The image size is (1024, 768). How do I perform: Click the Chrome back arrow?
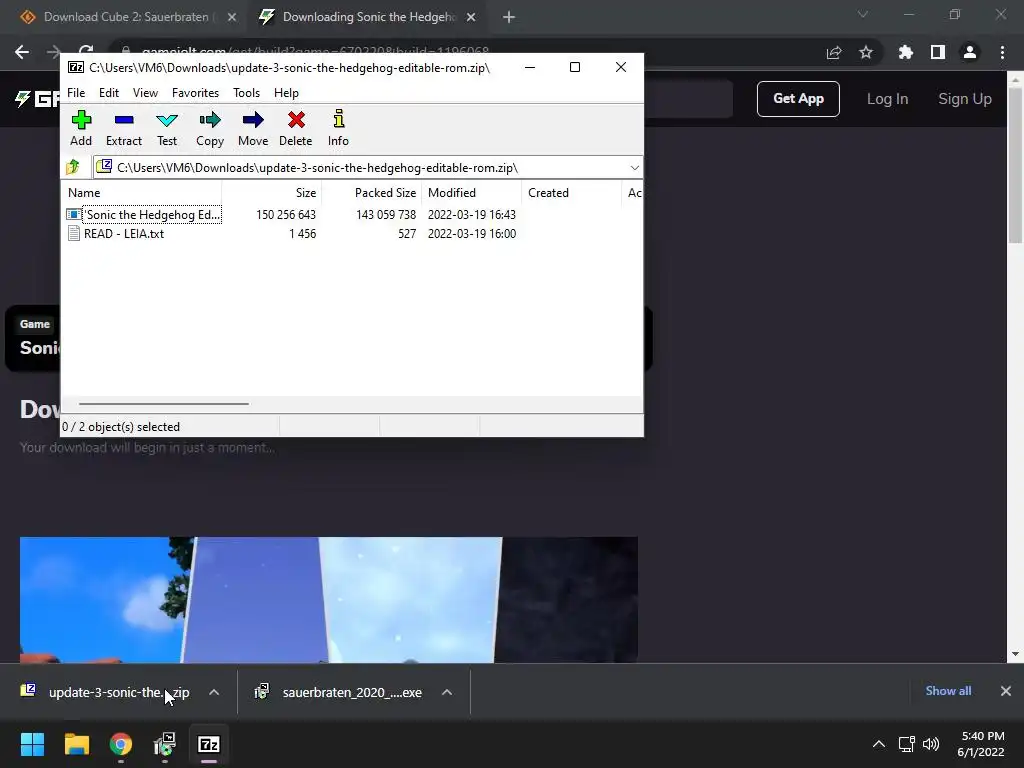point(22,52)
